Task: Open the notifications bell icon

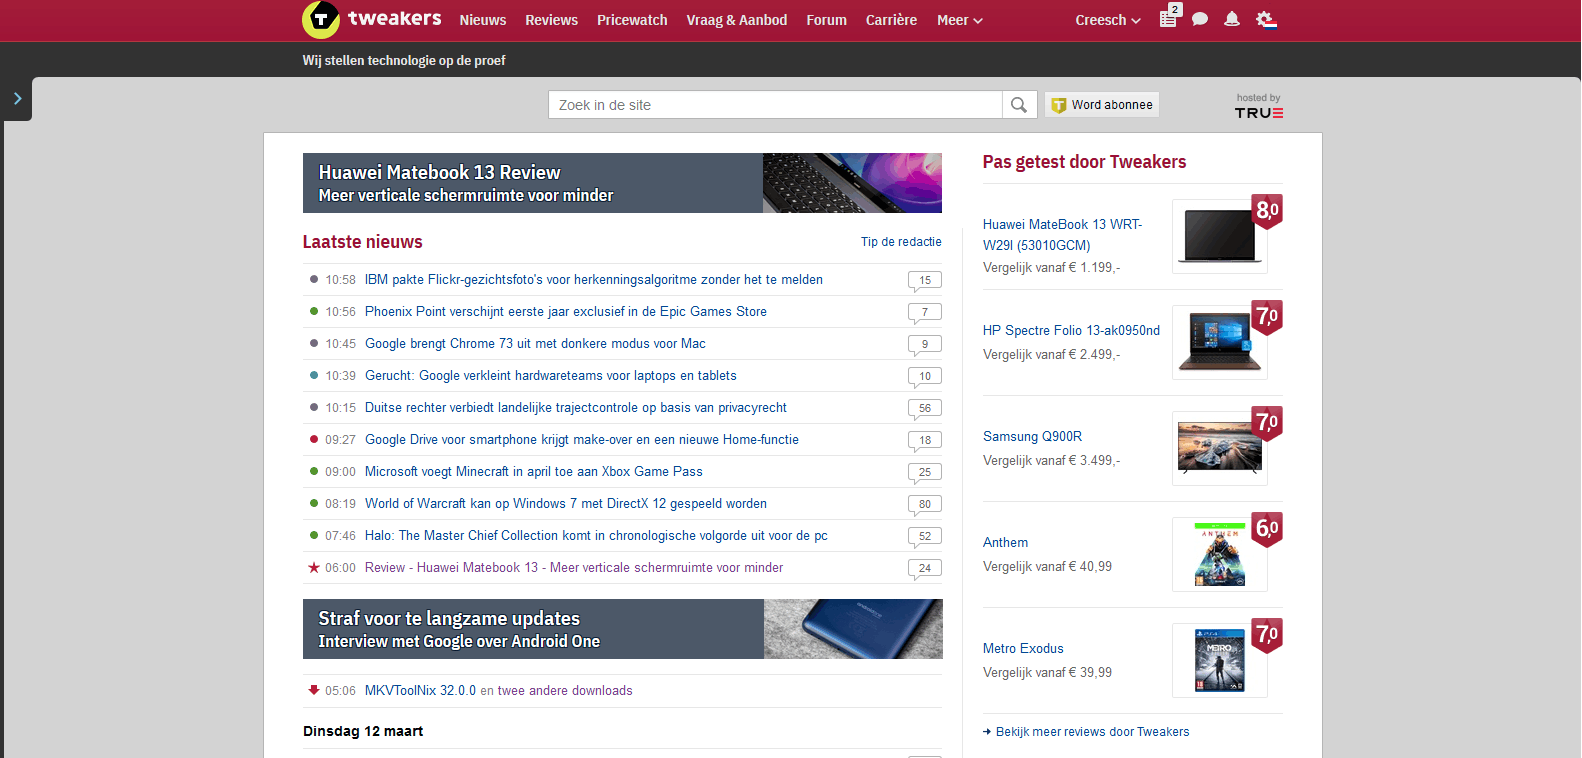Action: 1232,19
